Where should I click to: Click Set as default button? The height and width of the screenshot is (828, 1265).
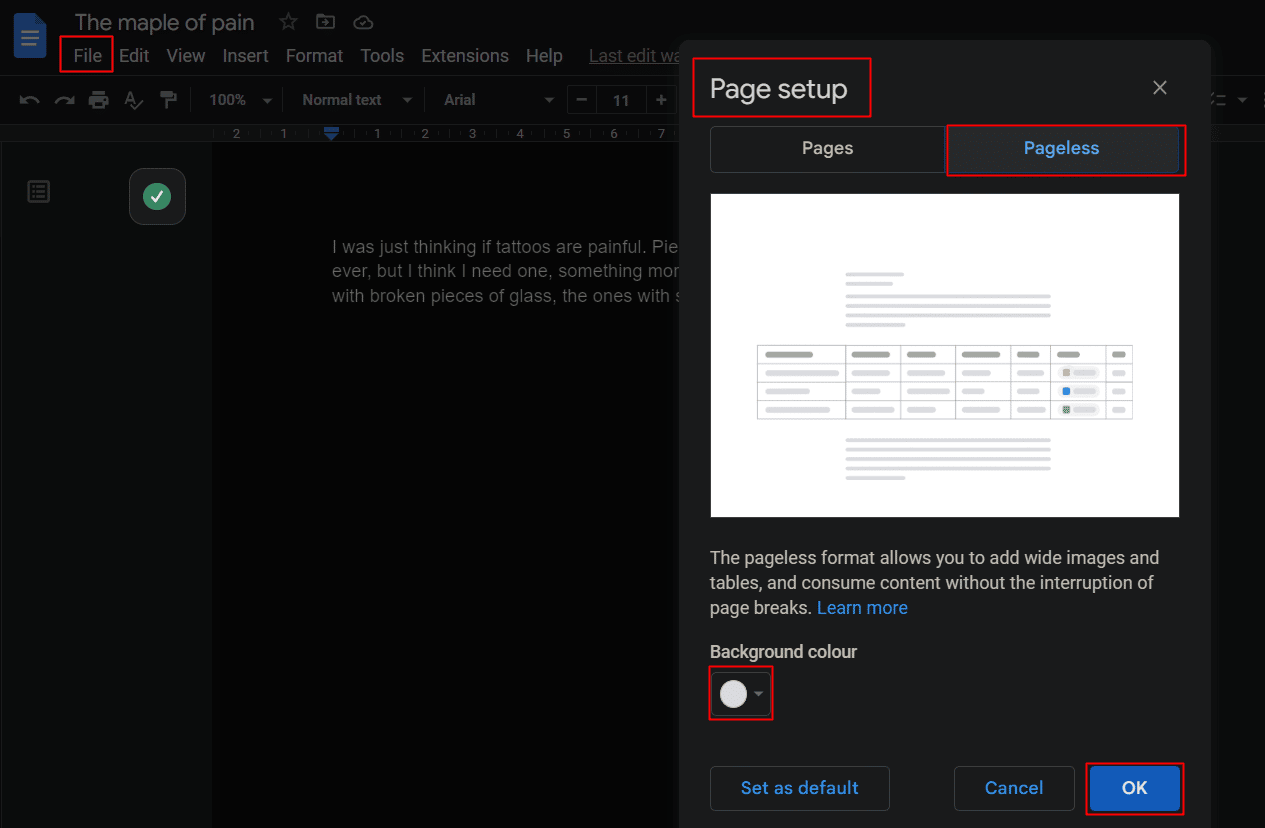(x=800, y=788)
